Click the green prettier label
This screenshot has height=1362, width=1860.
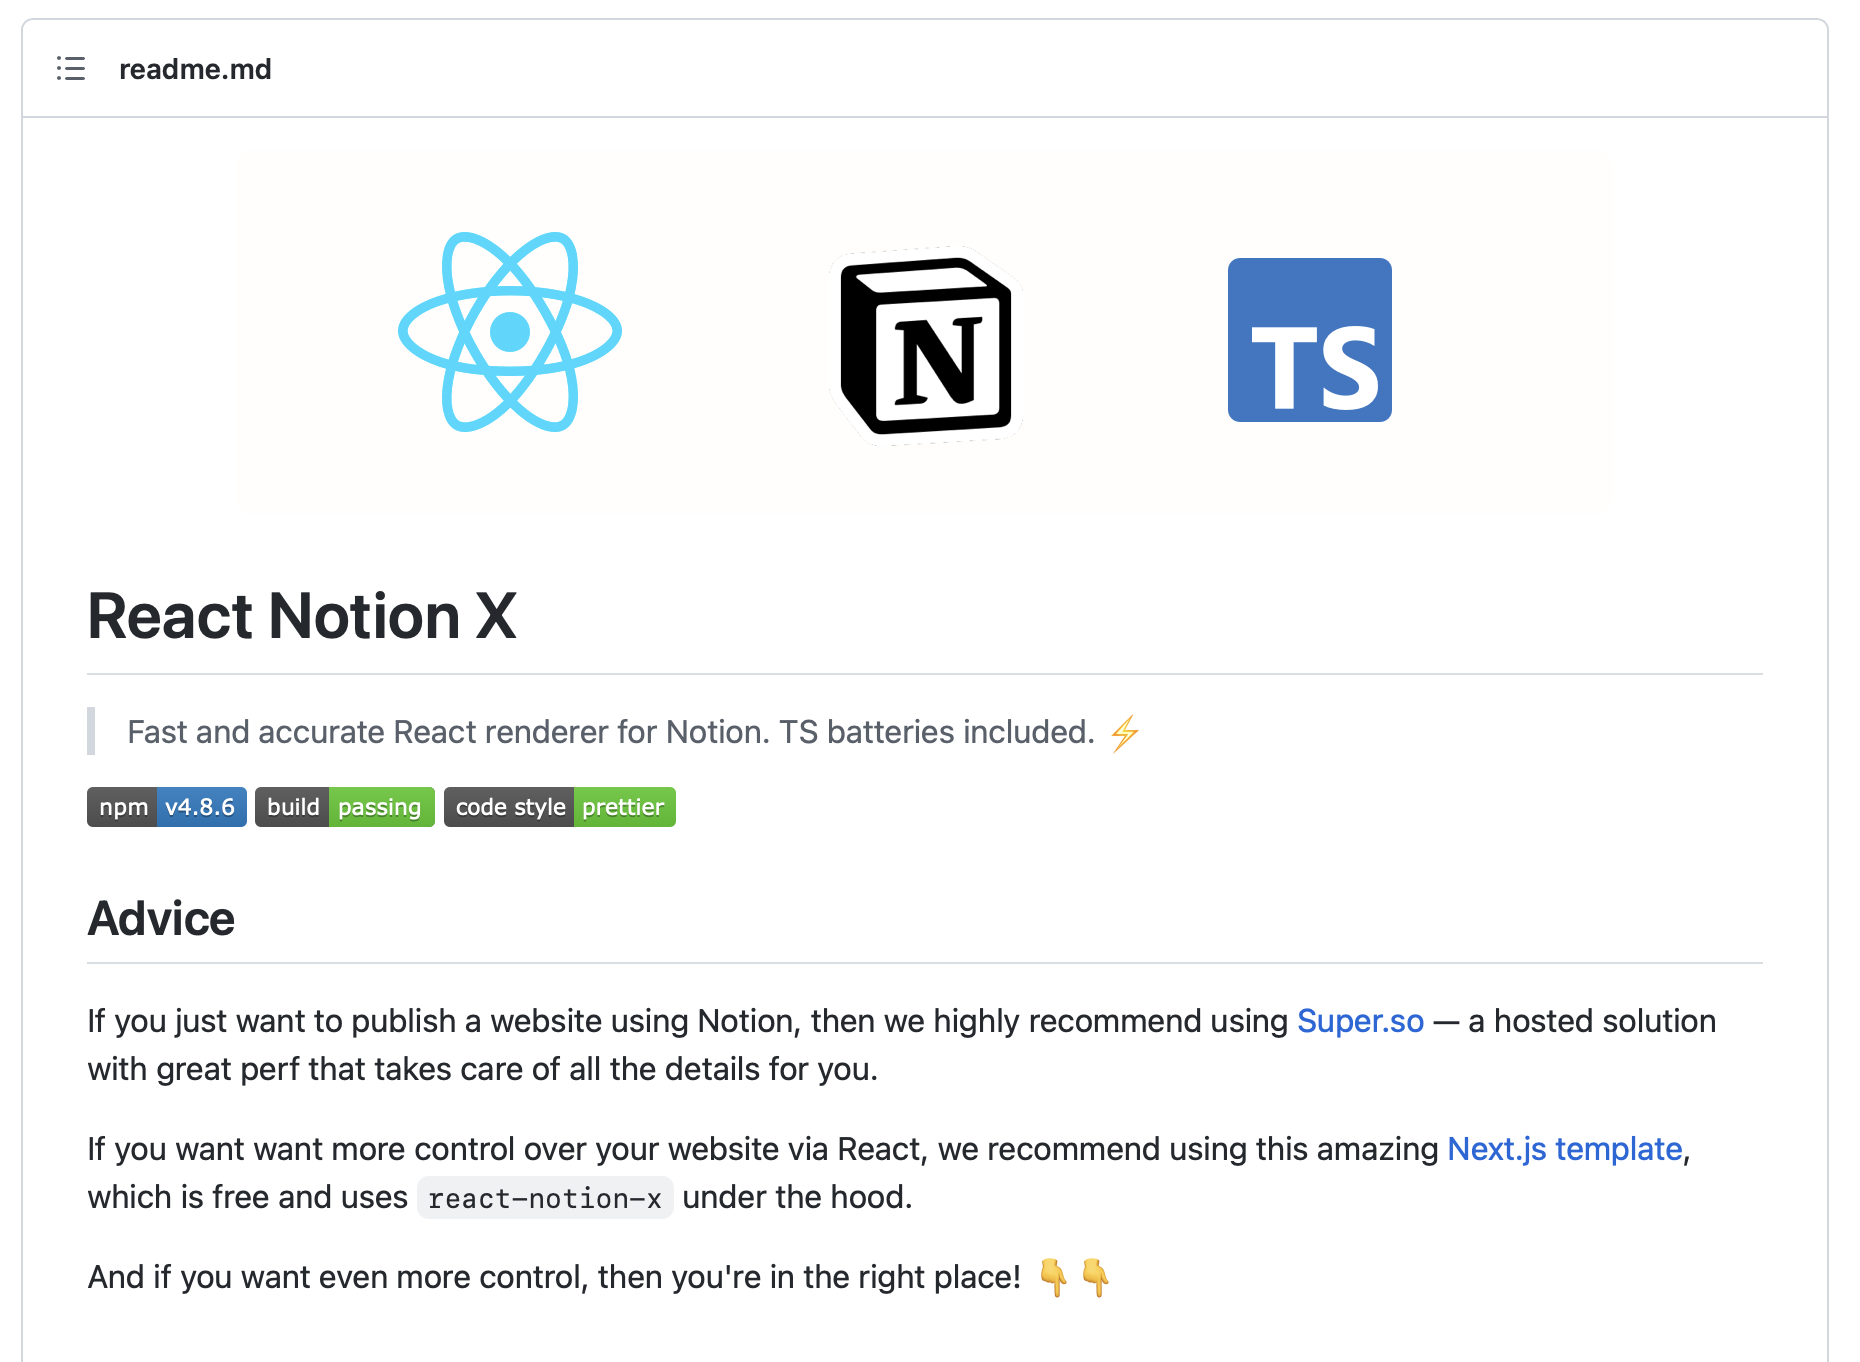click(624, 807)
